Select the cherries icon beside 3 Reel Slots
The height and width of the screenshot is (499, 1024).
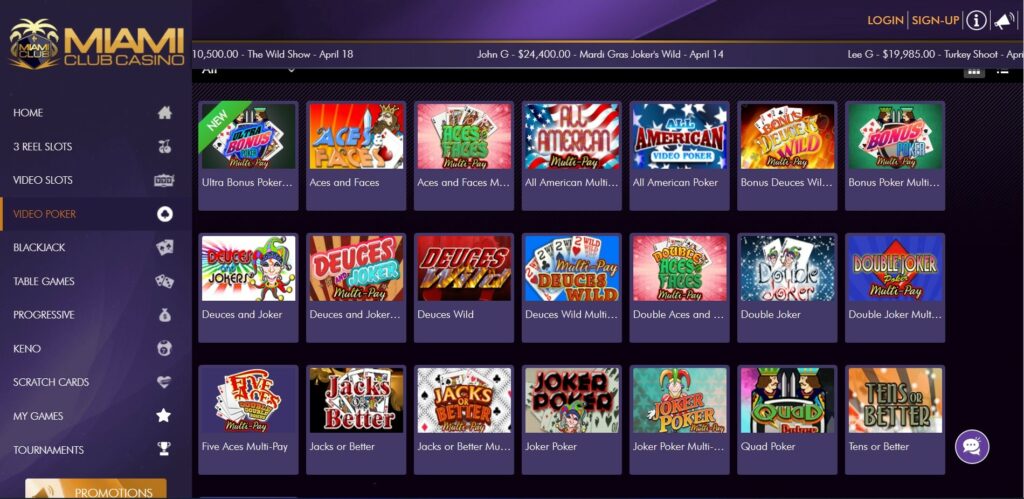tap(165, 146)
